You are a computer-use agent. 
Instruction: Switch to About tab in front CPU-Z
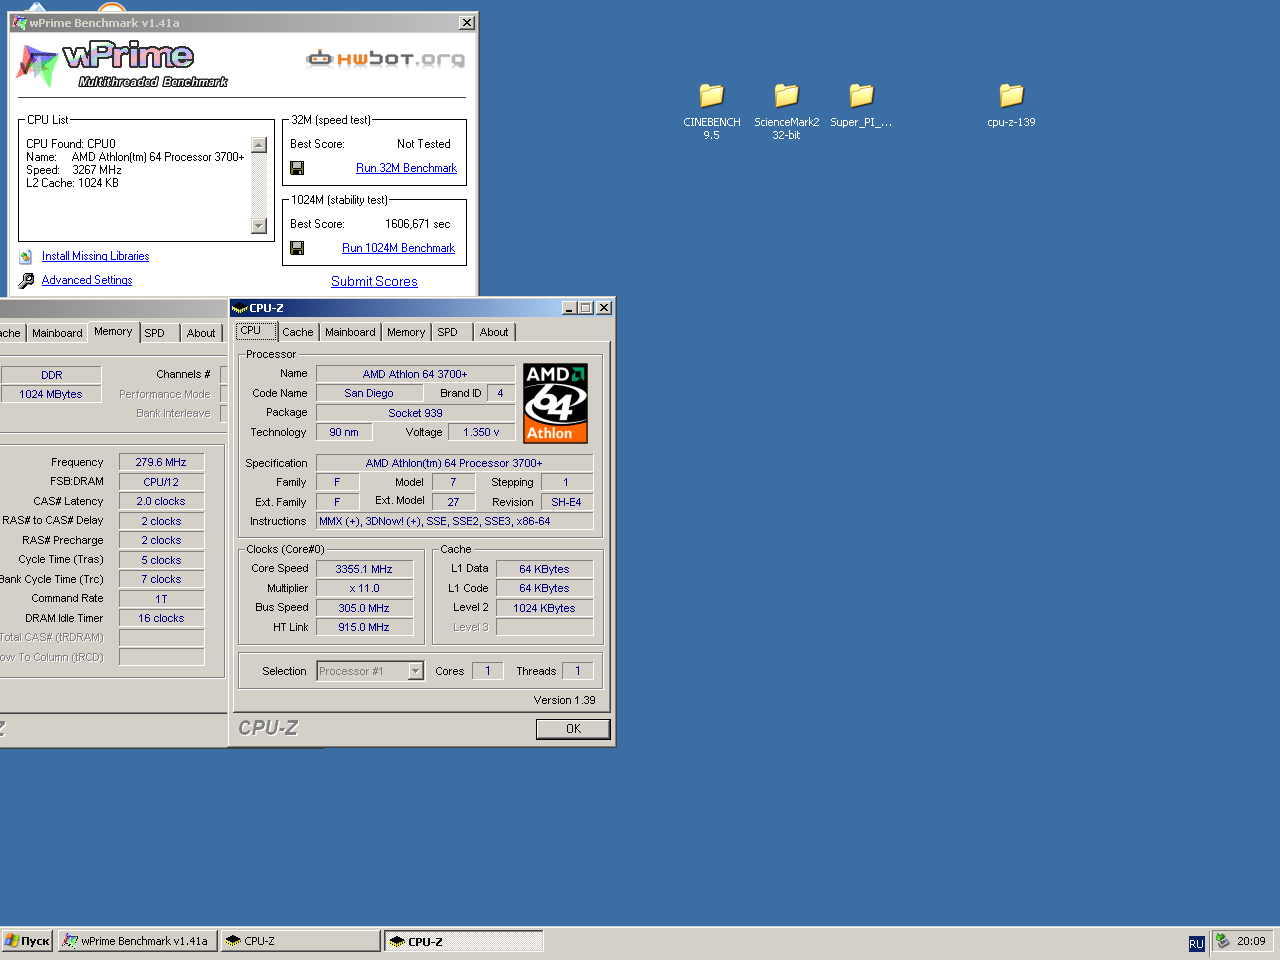point(494,332)
